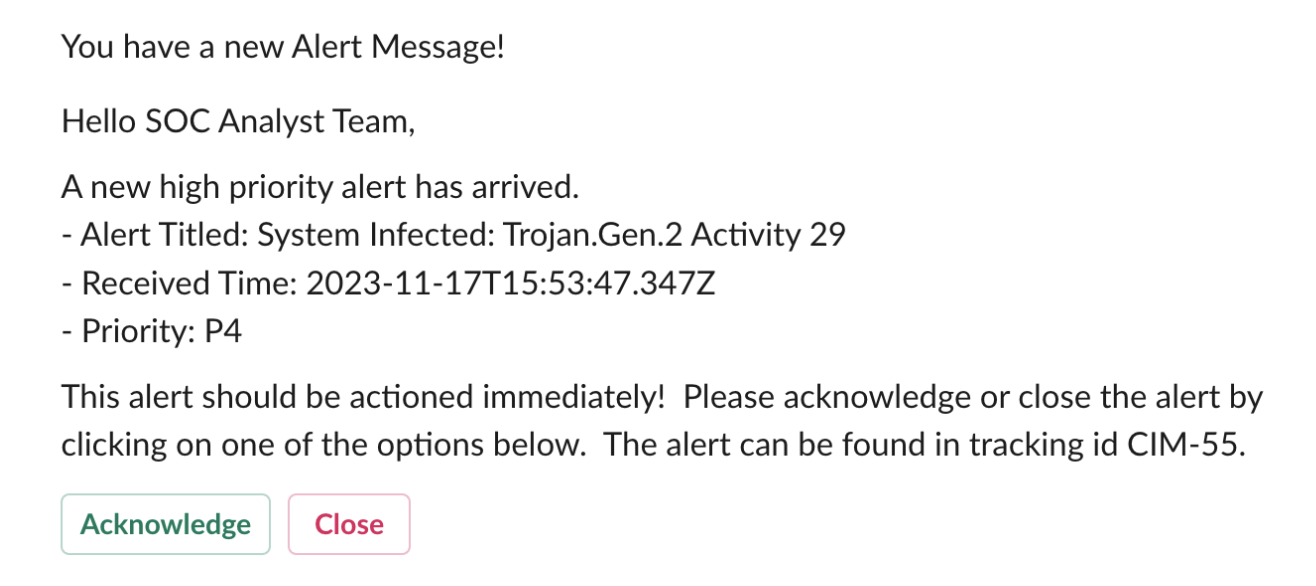Click the "Hello SOC Analyst Team" greeting
1316x586 pixels.
pyautogui.click(x=237, y=122)
